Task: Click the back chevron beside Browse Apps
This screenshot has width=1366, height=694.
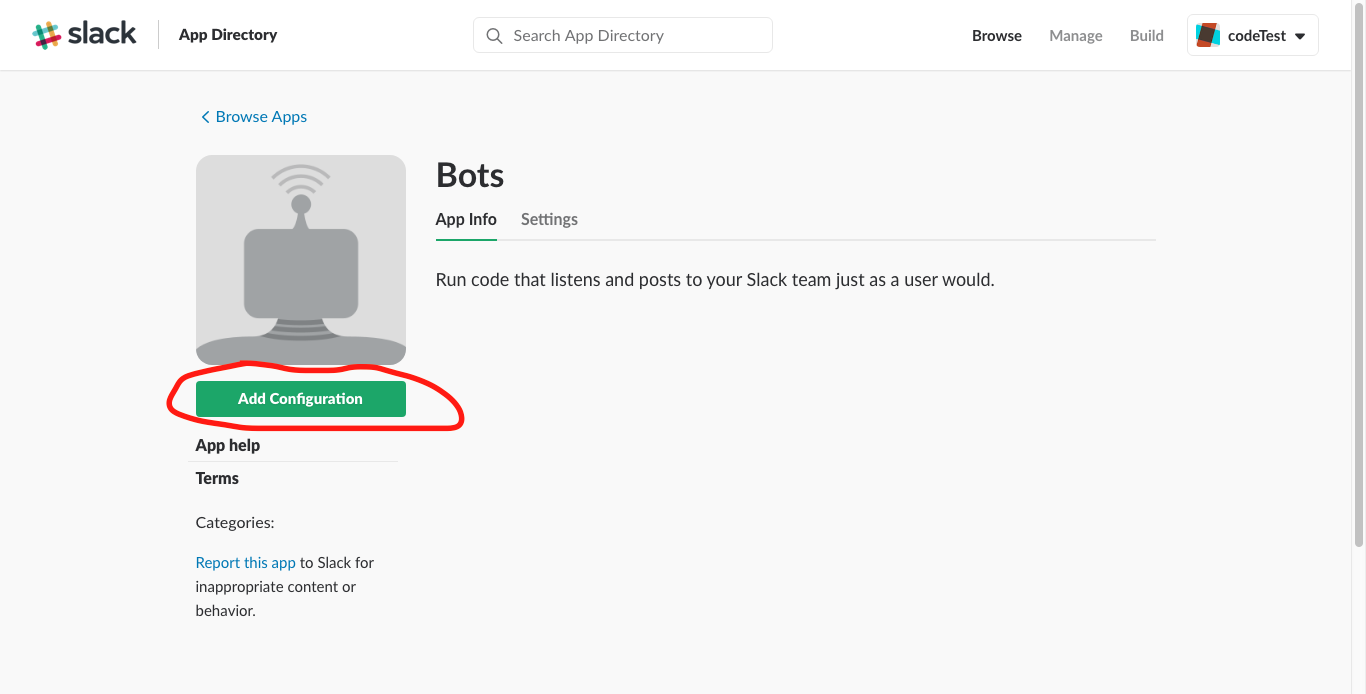Action: [x=205, y=117]
